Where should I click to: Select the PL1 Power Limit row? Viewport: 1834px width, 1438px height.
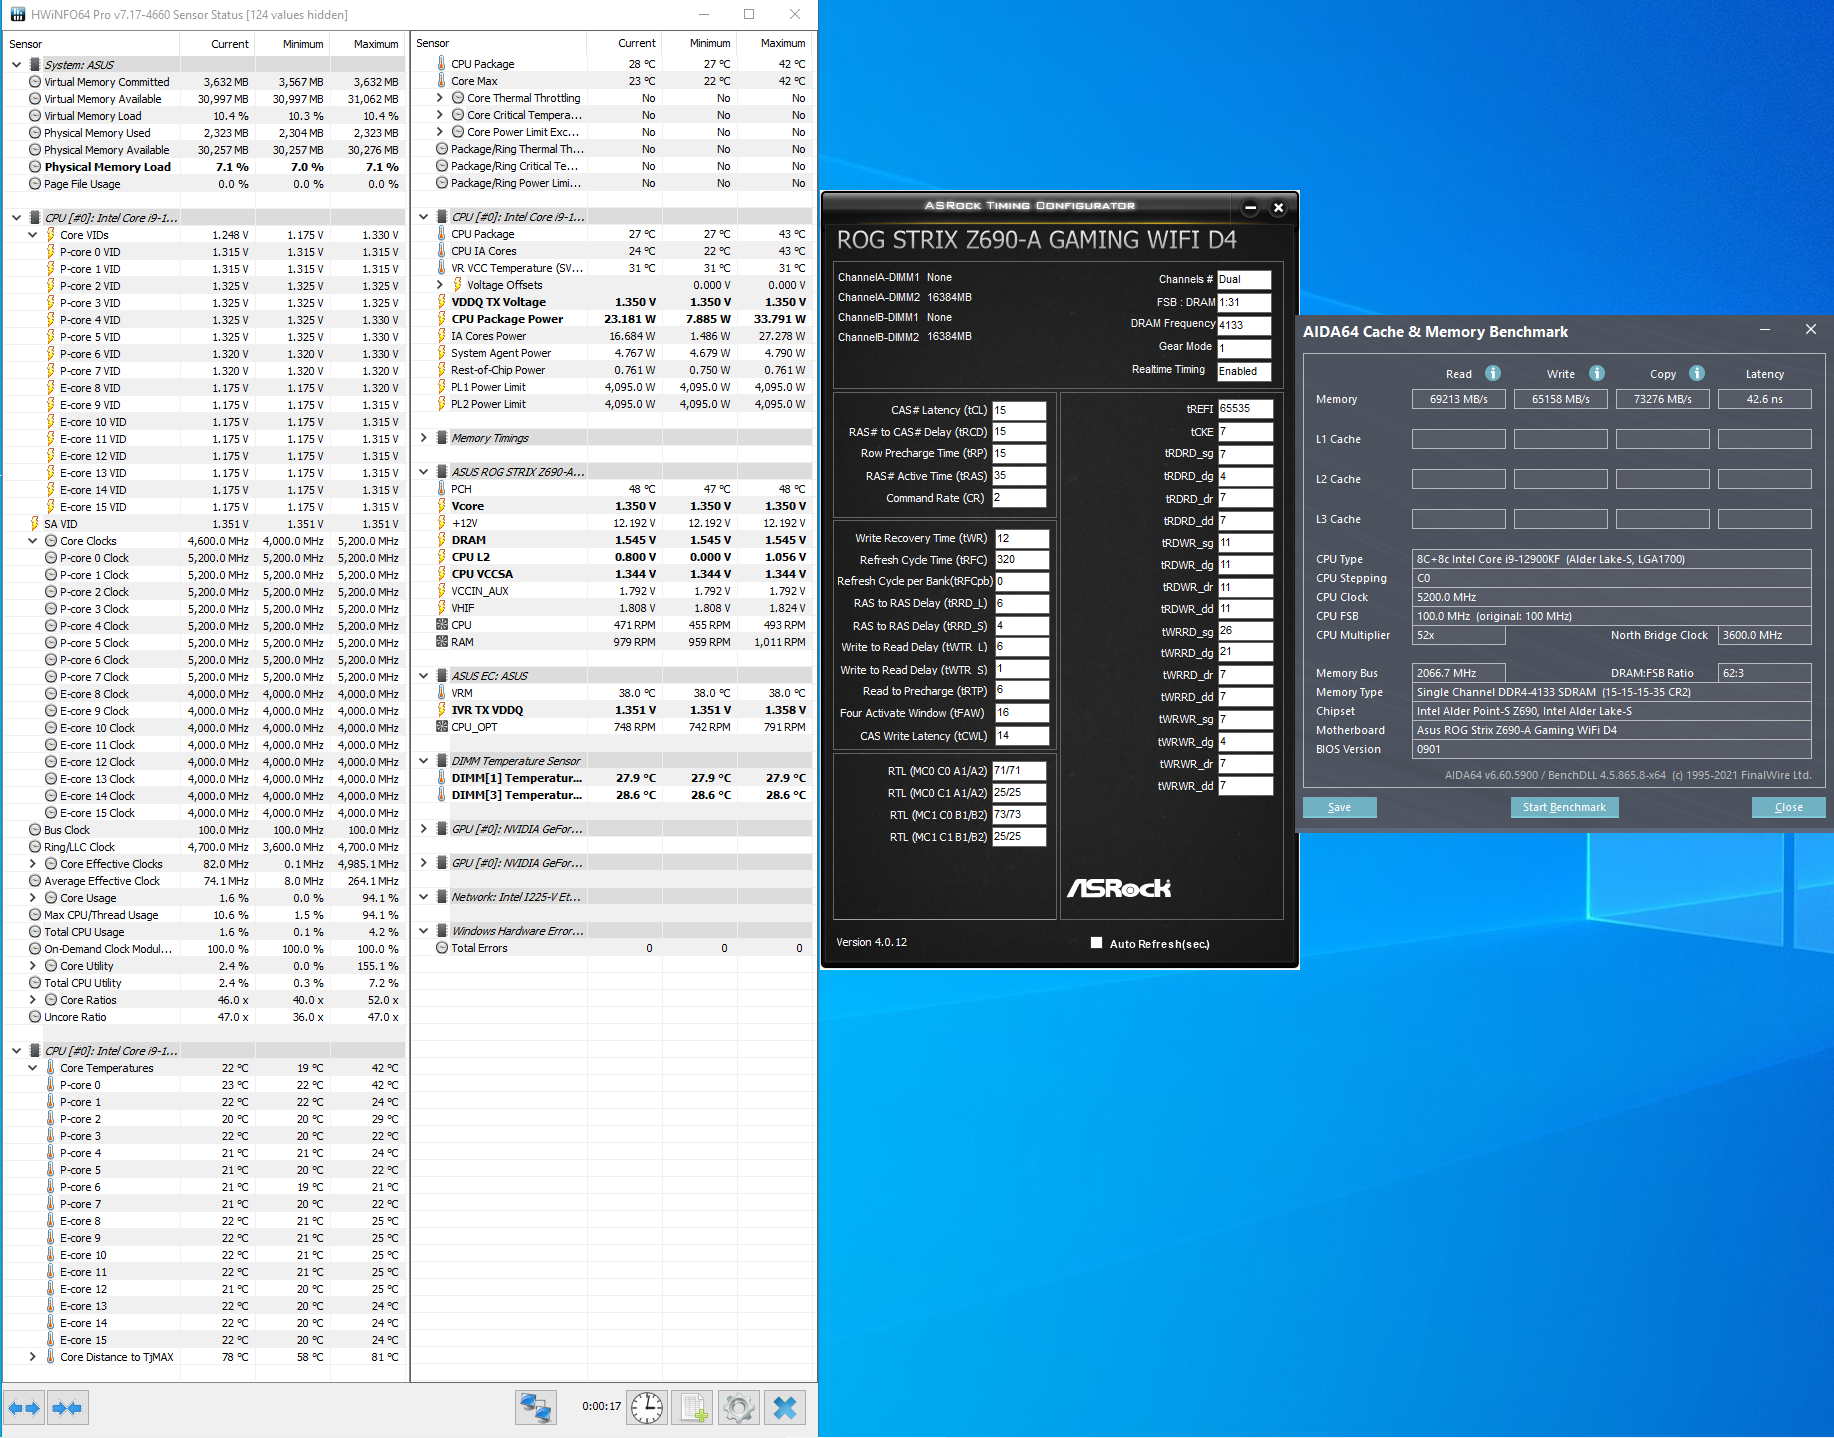click(611, 387)
